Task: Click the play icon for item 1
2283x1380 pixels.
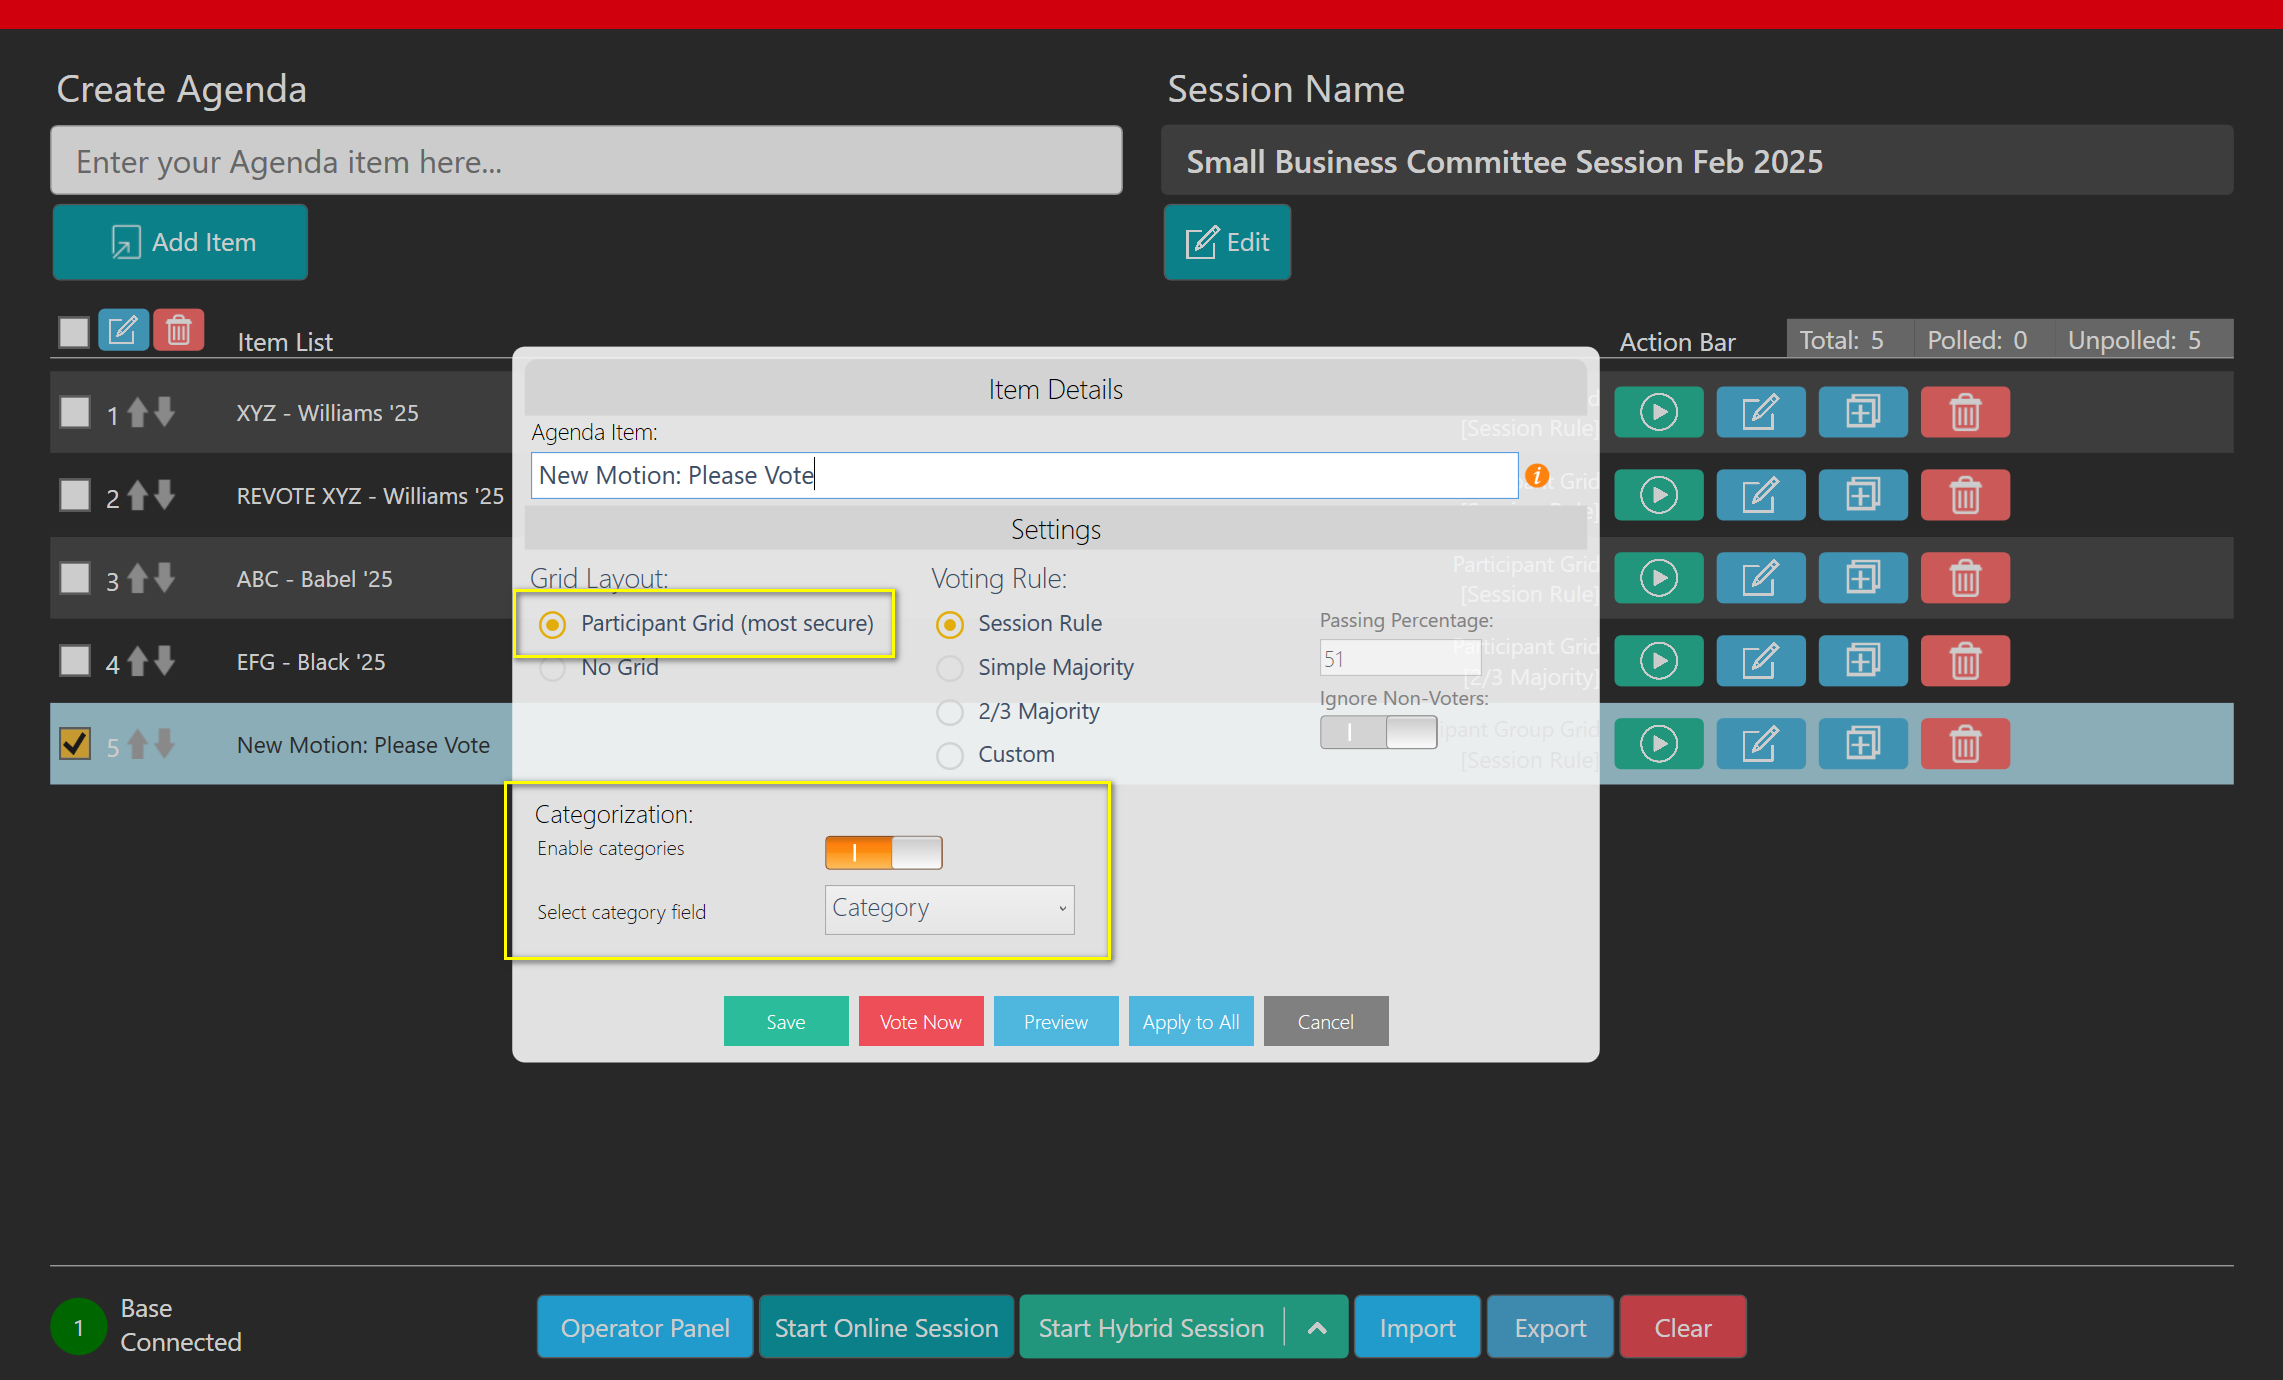Action: [x=1658, y=412]
